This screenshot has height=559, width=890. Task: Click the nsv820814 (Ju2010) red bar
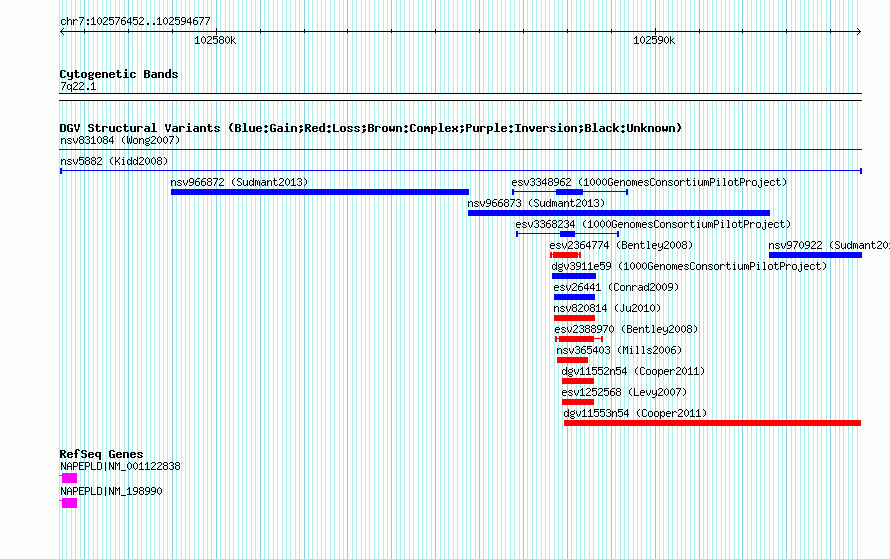pyautogui.click(x=574, y=318)
